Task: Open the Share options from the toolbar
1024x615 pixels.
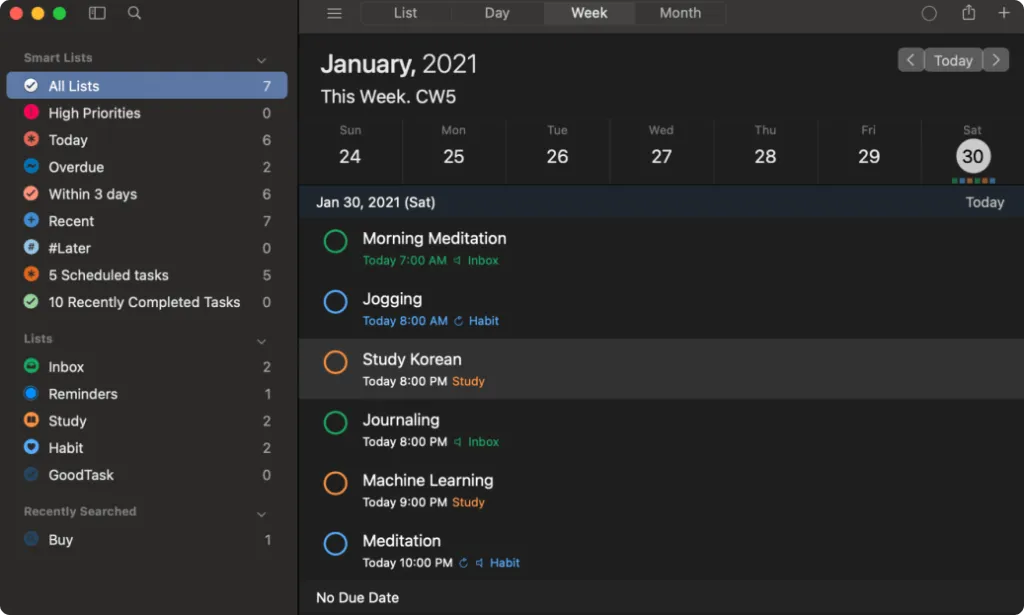Action: (967, 13)
